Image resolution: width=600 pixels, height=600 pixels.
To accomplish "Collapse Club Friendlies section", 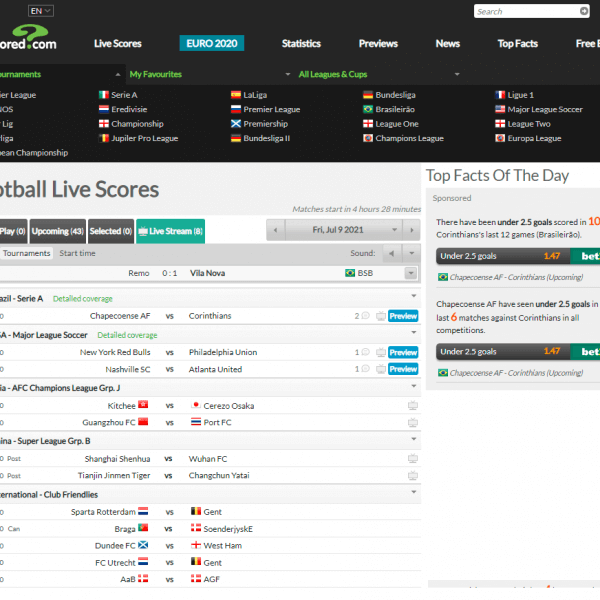I will click(x=414, y=492).
